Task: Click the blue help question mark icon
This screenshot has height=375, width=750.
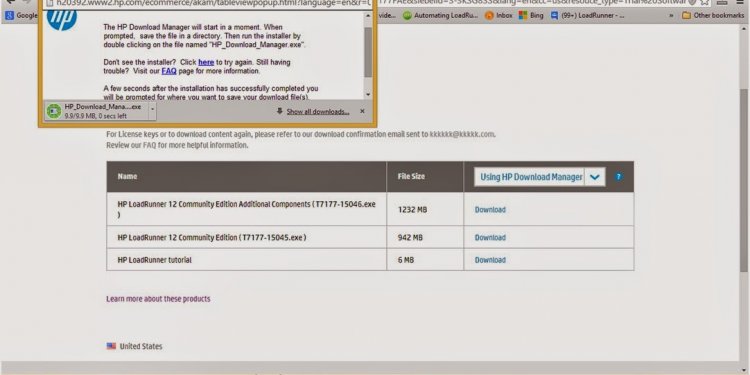Action: 618,176
